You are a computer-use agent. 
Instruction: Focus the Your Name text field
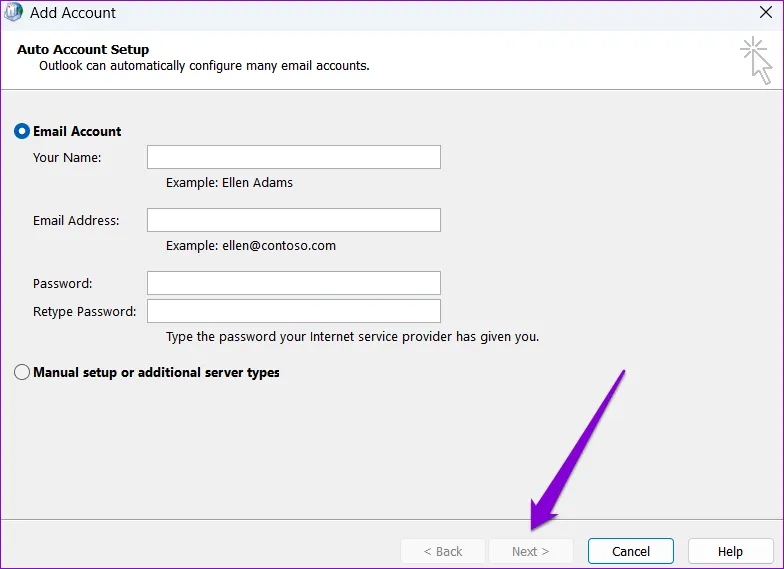293,157
